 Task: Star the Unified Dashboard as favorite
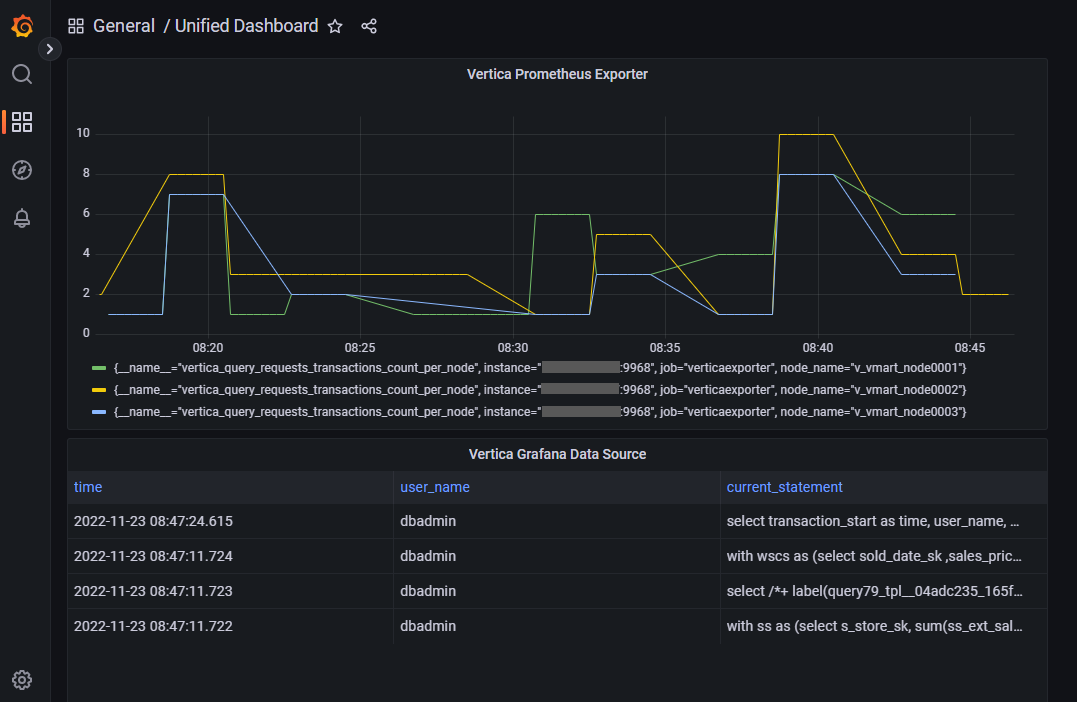tap(335, 26)
